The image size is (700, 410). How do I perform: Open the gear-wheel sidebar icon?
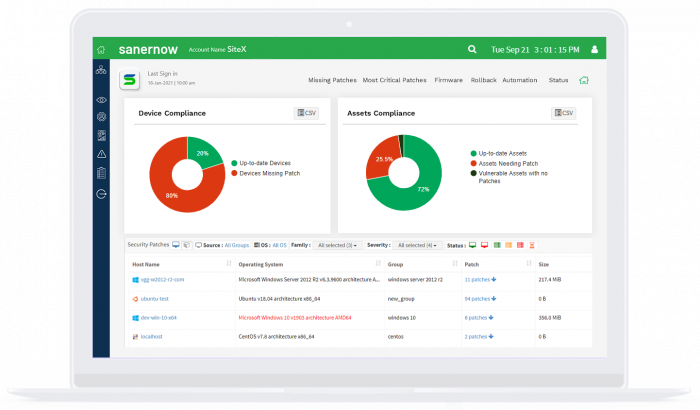point(101,117)
